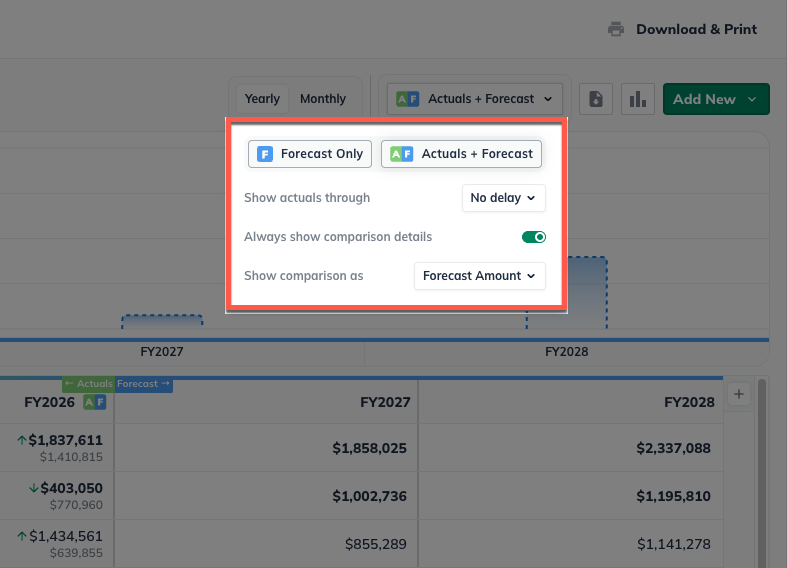Screen dimensions: 787x568
Task: Open the bar chart view icon
Action: (x=636, y=99)
